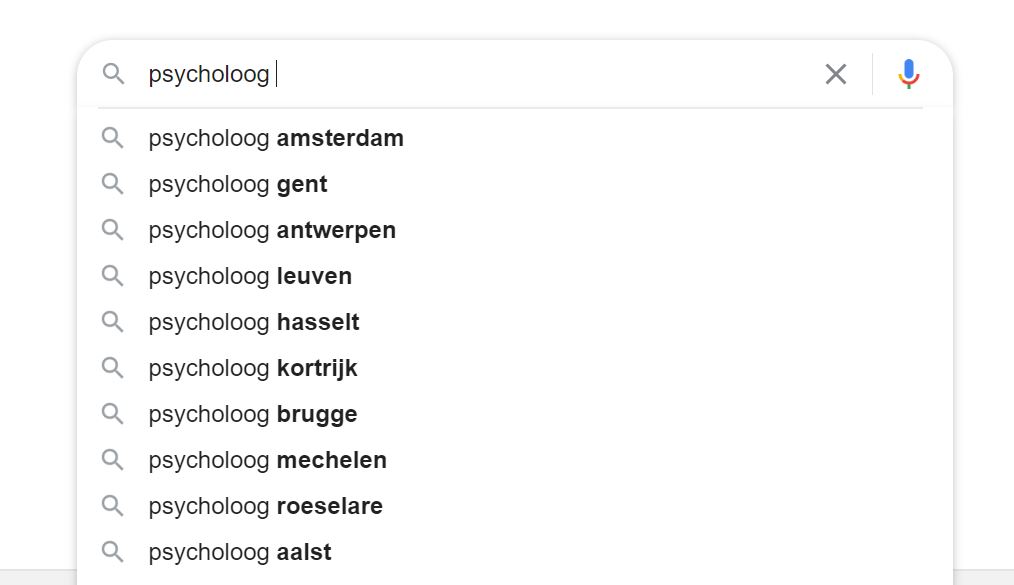
Task: Click the microphone voice search icon
Action: [908, 74]
